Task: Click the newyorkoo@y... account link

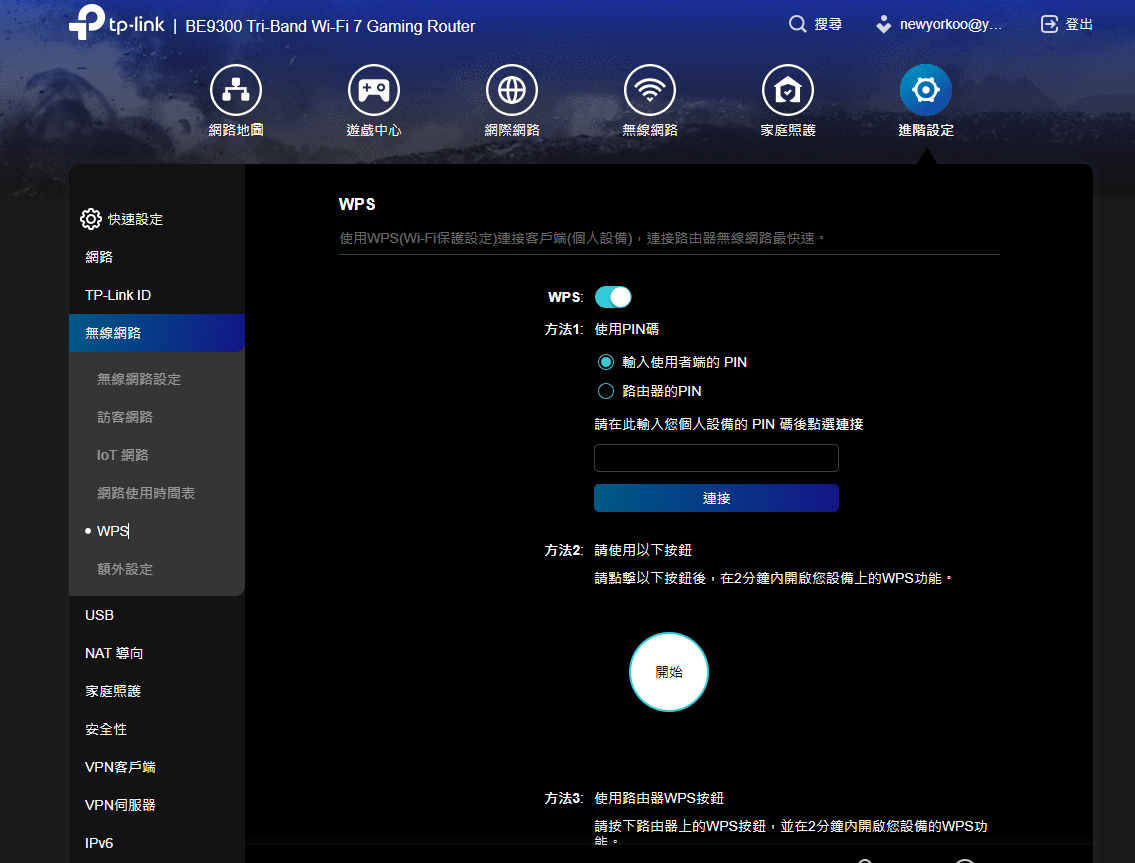Action: pos(950,24)
